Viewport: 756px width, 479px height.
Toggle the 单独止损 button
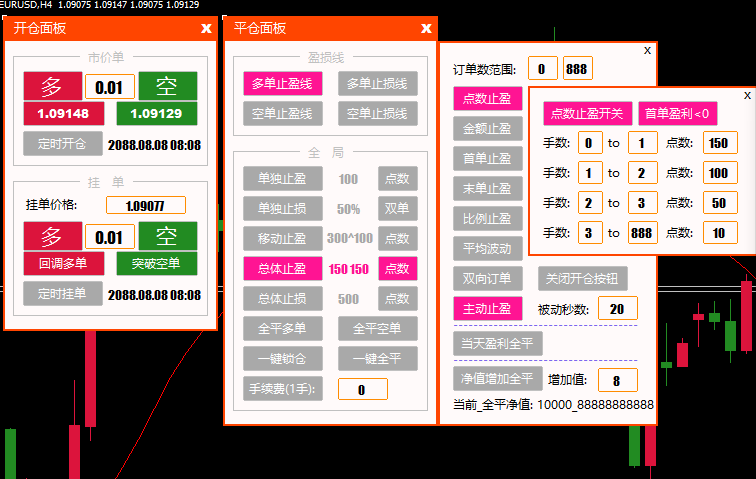tap(283, 208)
